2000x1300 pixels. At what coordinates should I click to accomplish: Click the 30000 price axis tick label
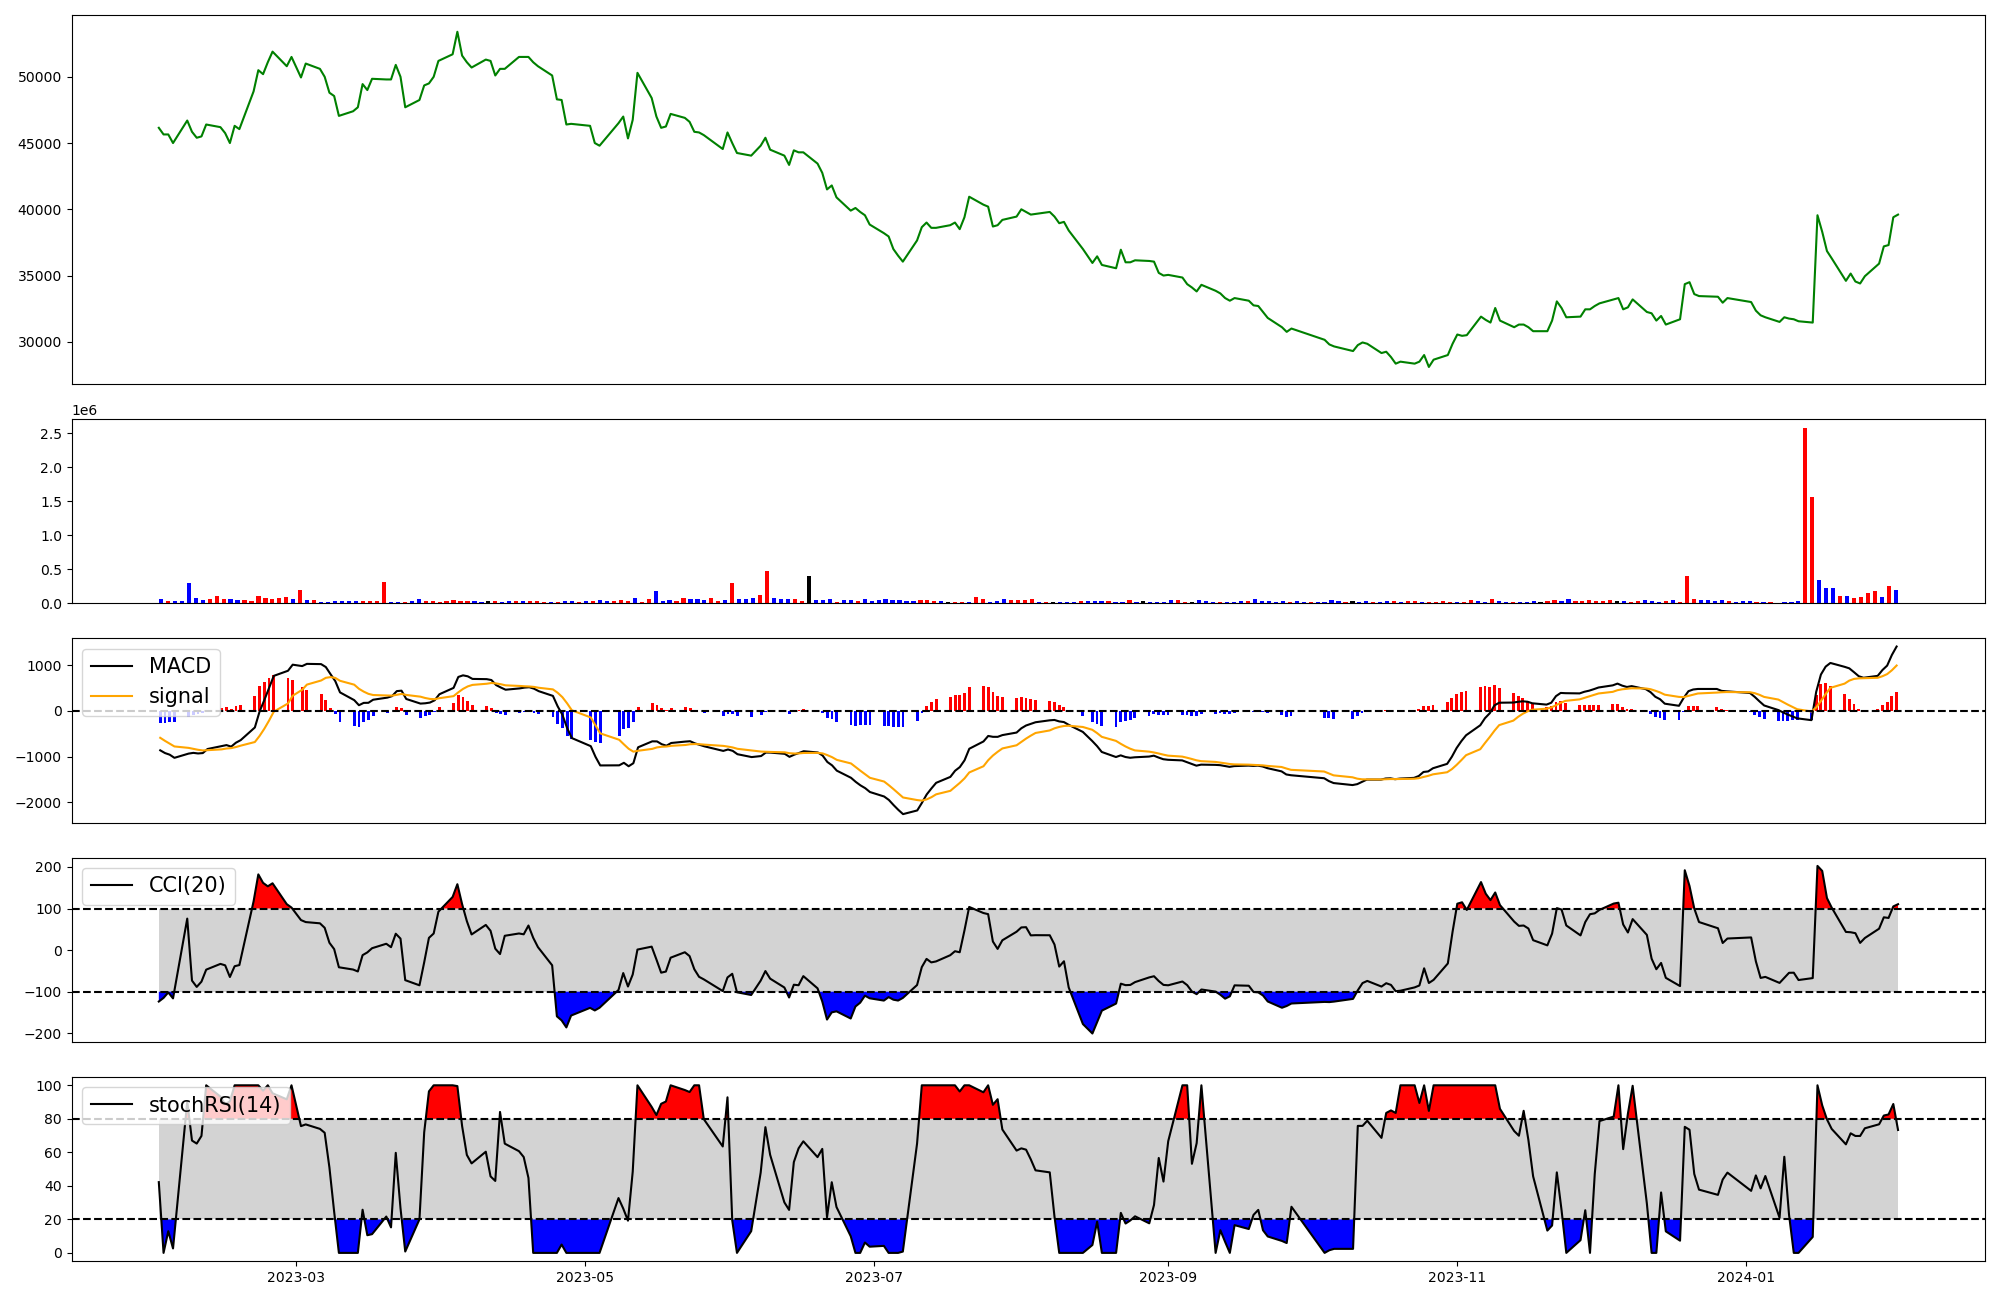click(x=40, y=342)
